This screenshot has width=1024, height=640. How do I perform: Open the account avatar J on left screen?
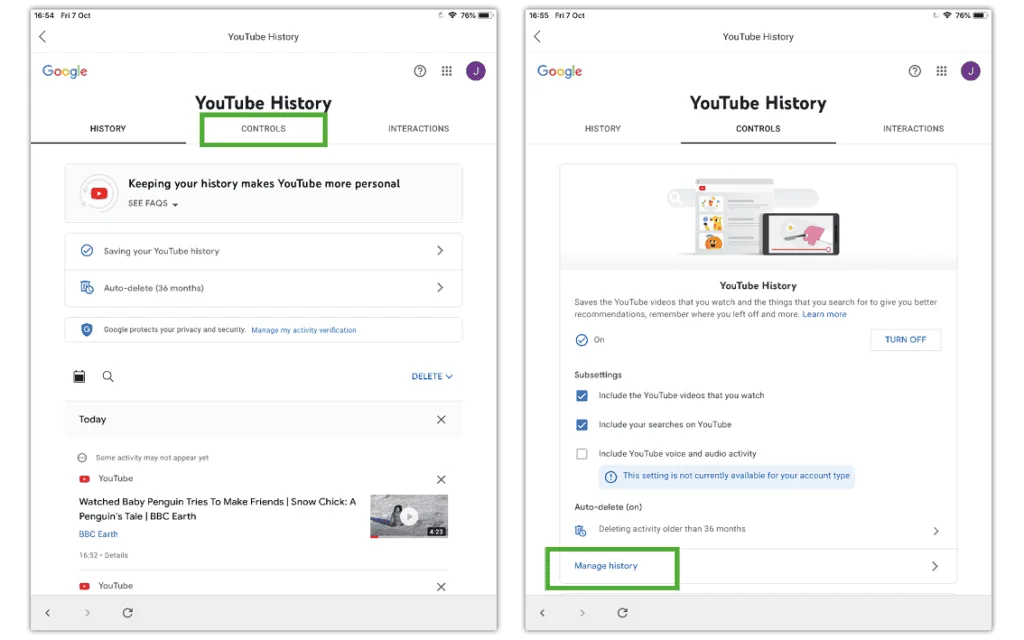(475, 71)
